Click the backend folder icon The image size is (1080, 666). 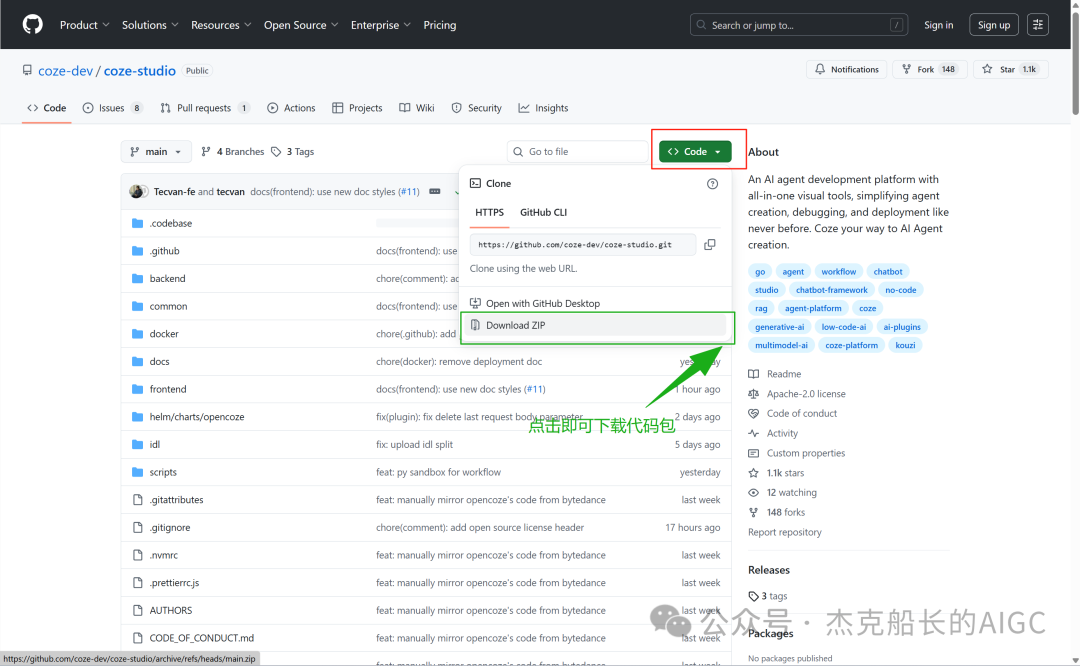click(137, 278)
